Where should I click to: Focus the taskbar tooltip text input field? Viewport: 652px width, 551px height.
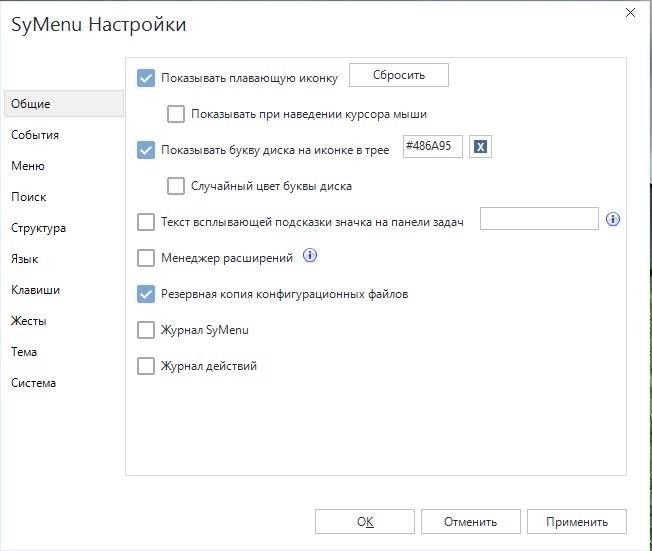click(539, 218)
